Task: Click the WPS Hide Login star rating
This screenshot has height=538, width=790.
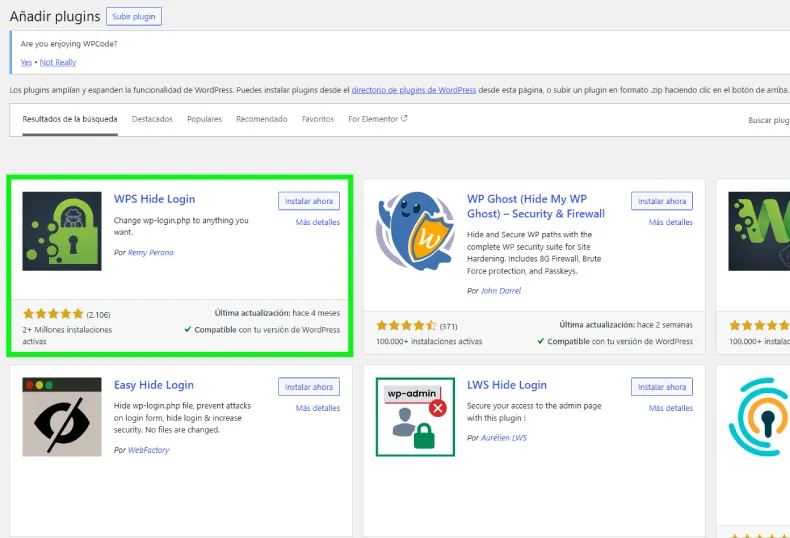Action: coord(53,313)
